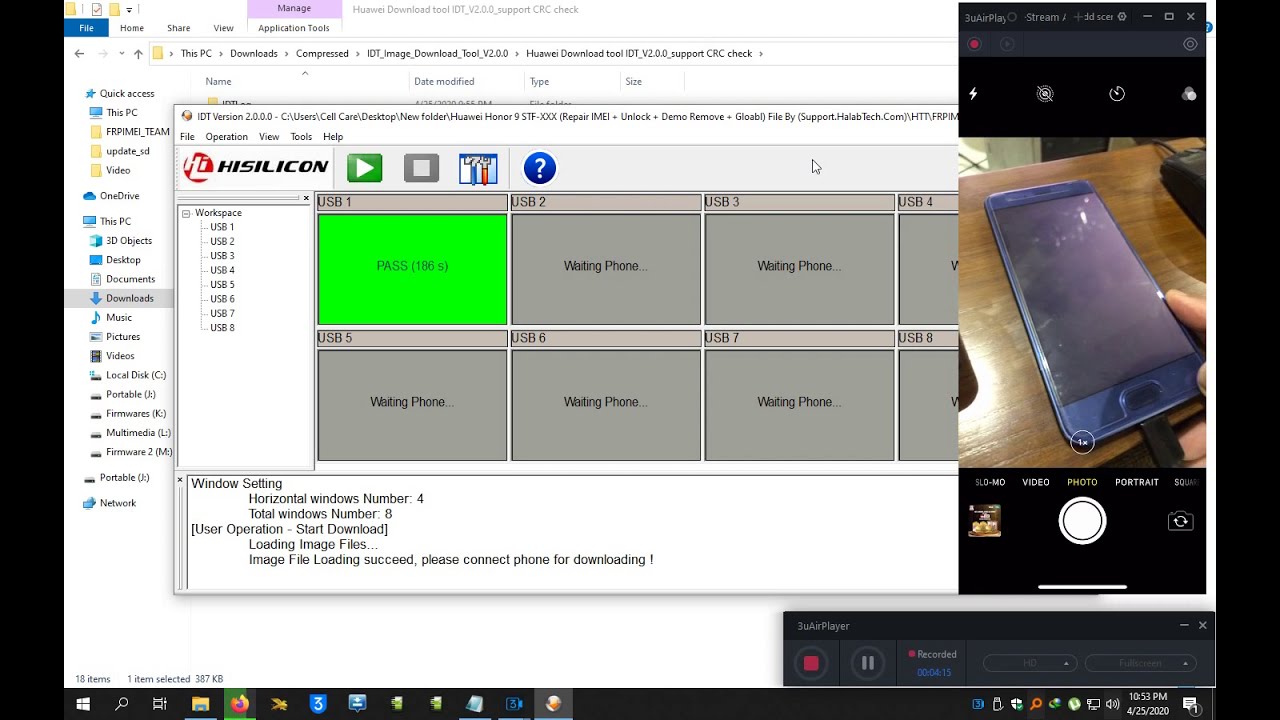Select USB 2 in Workspace tree
Viewport: 1280px width, 720px height.
tap(222, 241)
